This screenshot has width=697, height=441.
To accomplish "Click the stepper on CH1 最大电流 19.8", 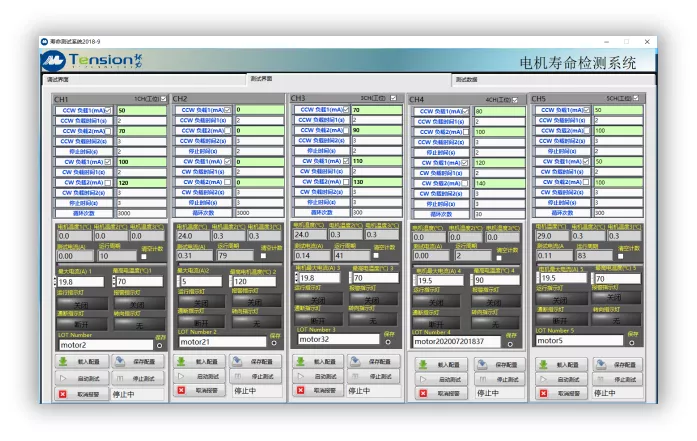I will pyautogui.click(x=57, y=282).
